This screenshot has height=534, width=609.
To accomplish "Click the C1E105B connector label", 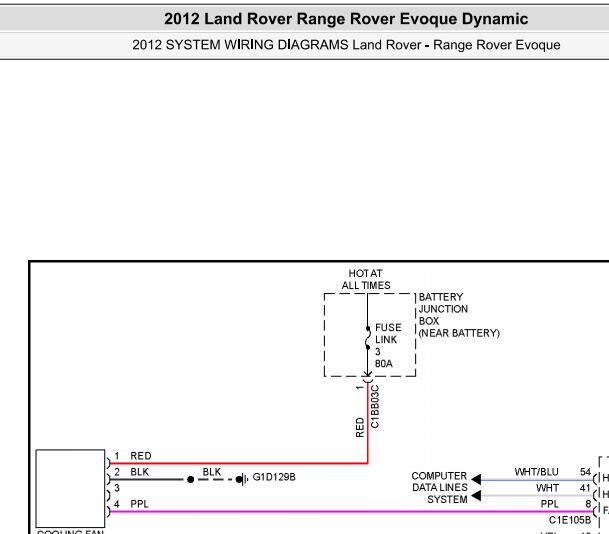I will pyautogui.click(x=569, y=520).
